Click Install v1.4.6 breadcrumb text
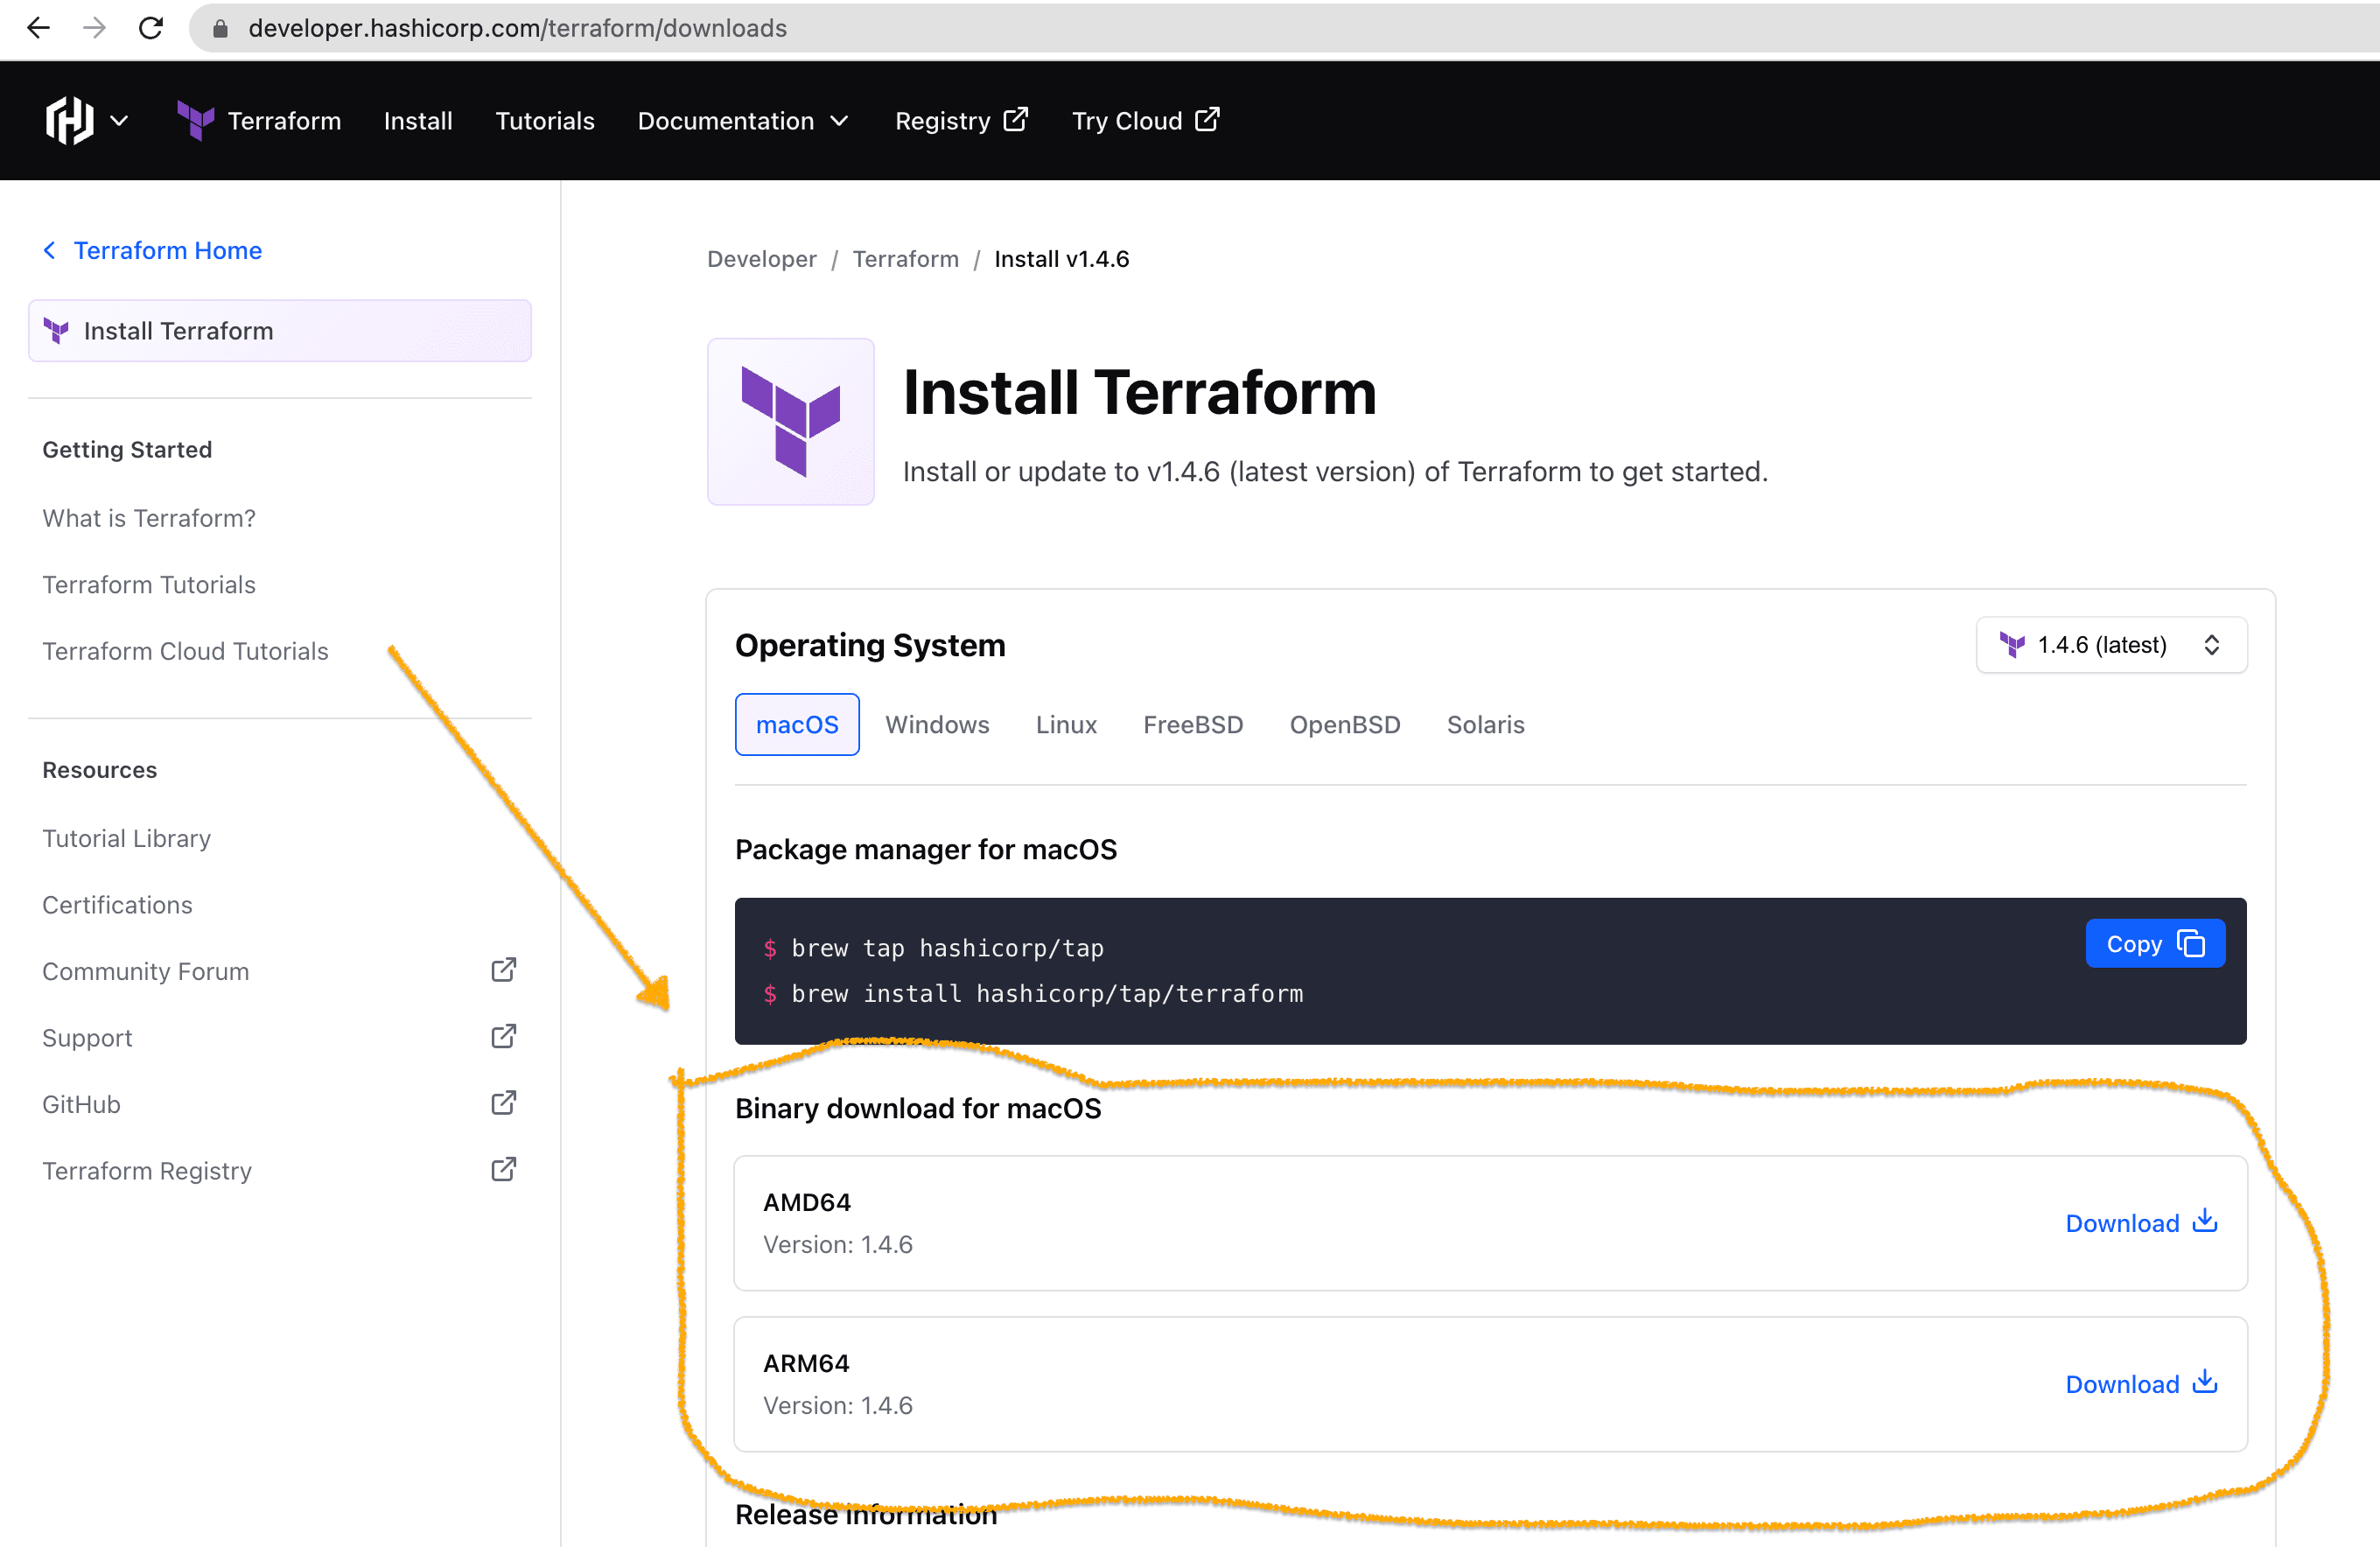This screenshot has width=2380, height=1547. [1062, 259]
